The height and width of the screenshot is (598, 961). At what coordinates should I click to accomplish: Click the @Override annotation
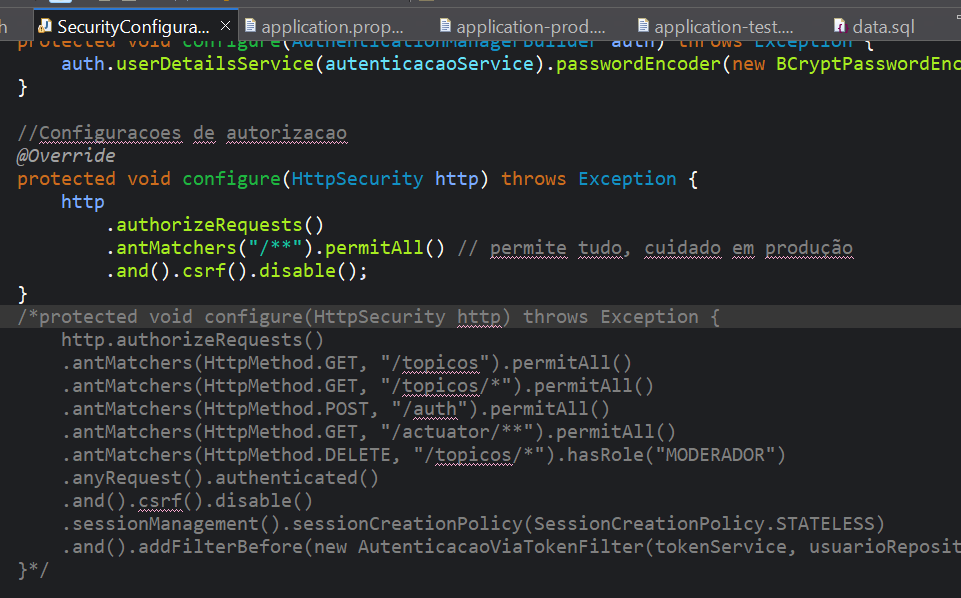click(x=66, y=156)
